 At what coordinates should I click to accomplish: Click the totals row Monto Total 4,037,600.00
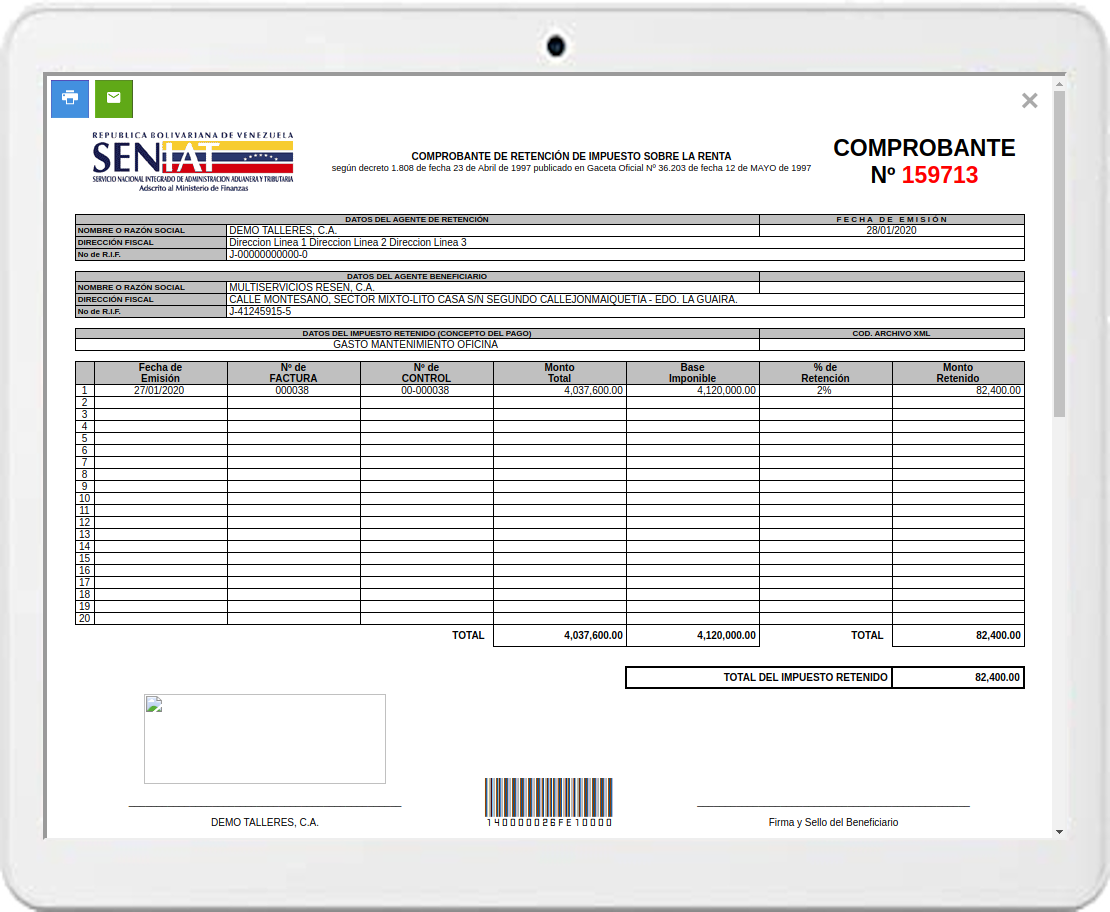tap(593, 635)
